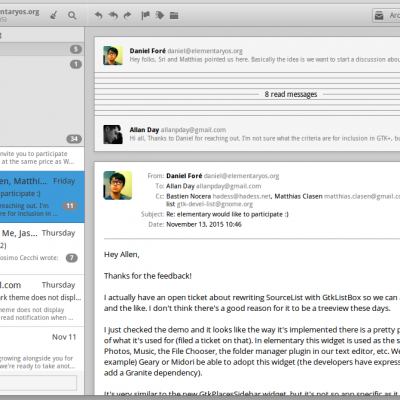Click Daniel Foré's avatar in the open email
Viewport: 400px width, 400px height.
[x=118, y=185]
